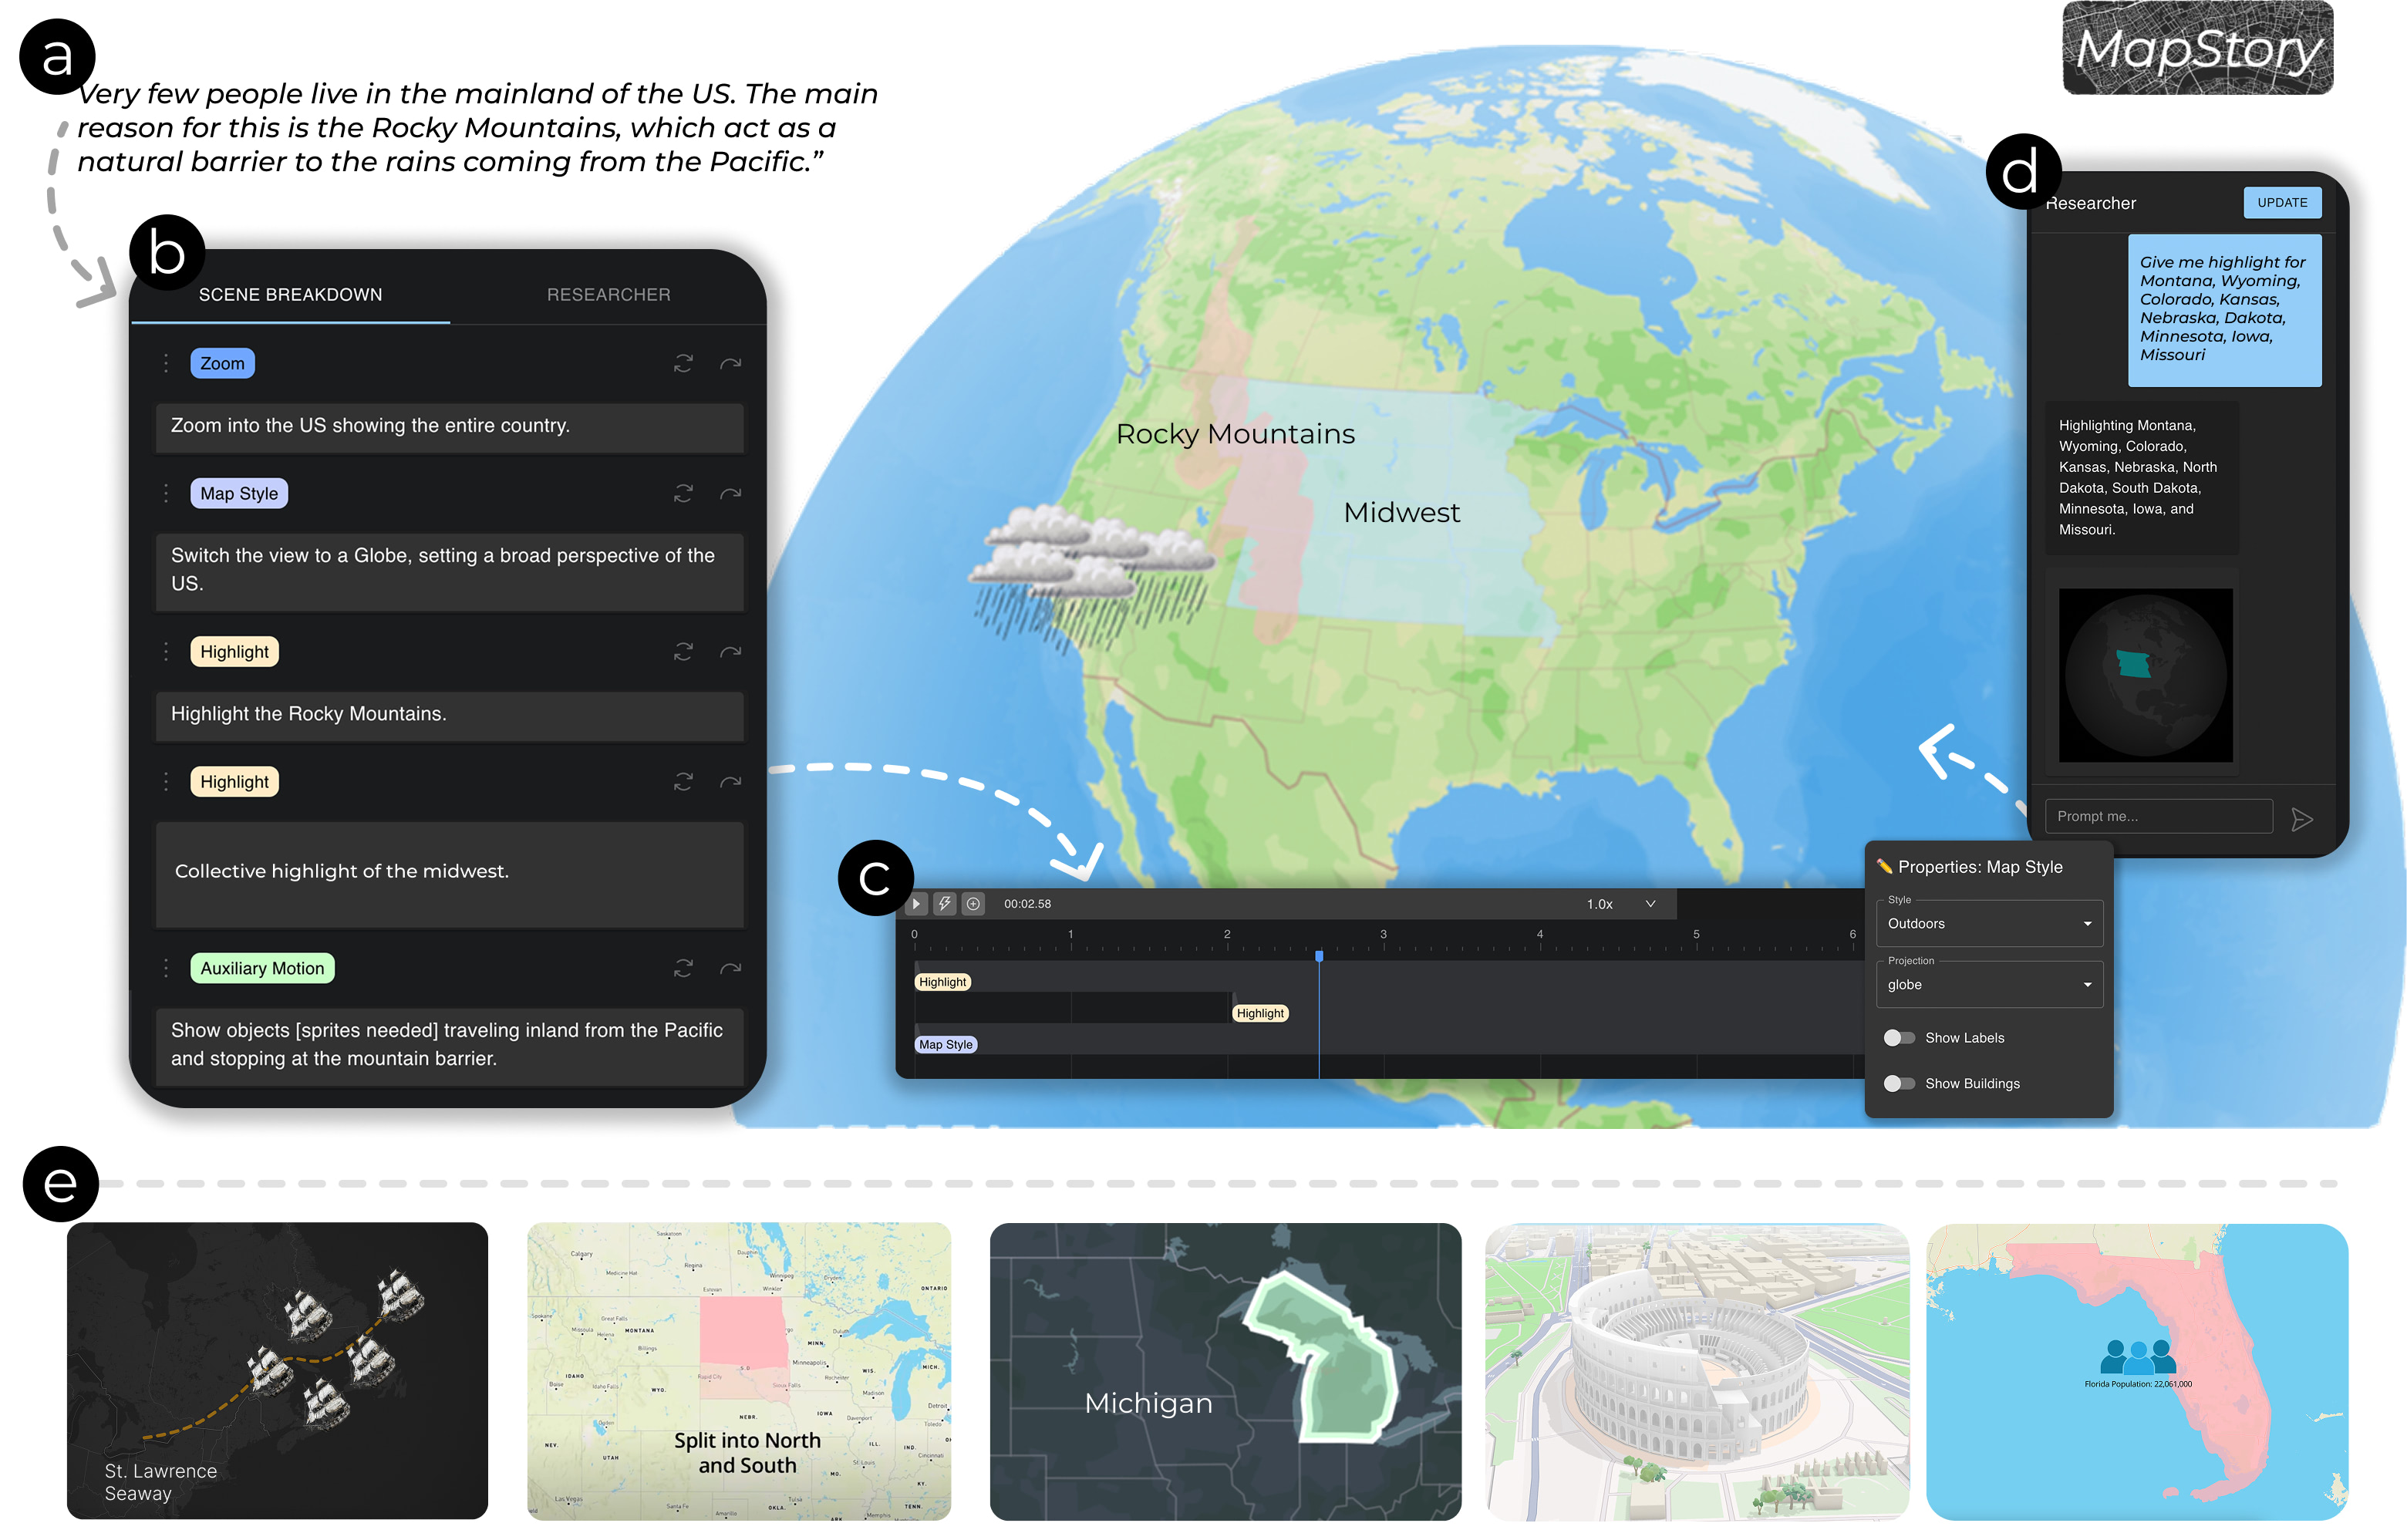Image resolution: width=2407 pixels, height=1540 pixels.
Task: Click the MapStory logo
Action: click(2198, 49)
